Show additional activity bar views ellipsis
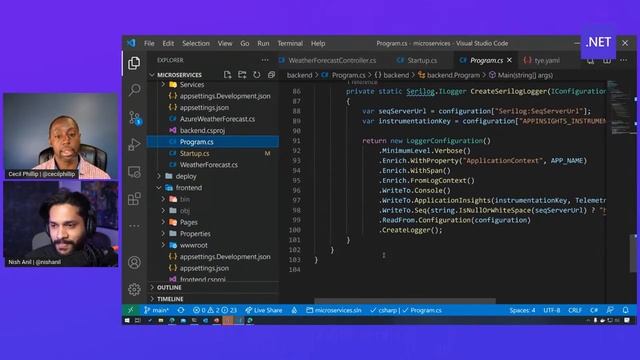The width and height of the screenshot is (640, 360). [134, 225]
